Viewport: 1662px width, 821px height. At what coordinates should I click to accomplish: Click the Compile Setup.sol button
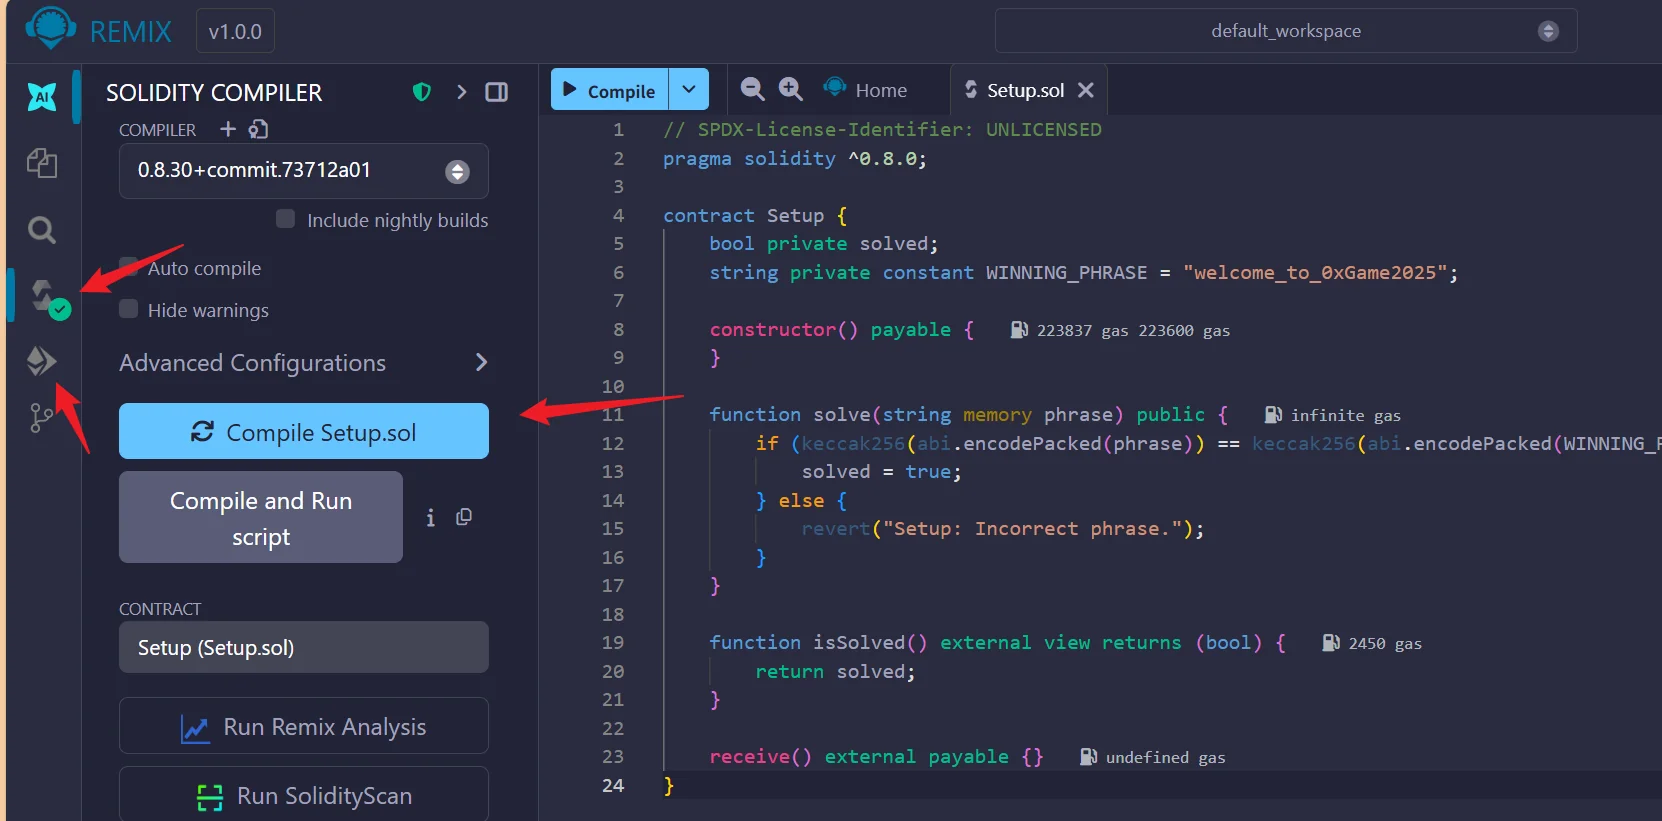coord(303,432)
